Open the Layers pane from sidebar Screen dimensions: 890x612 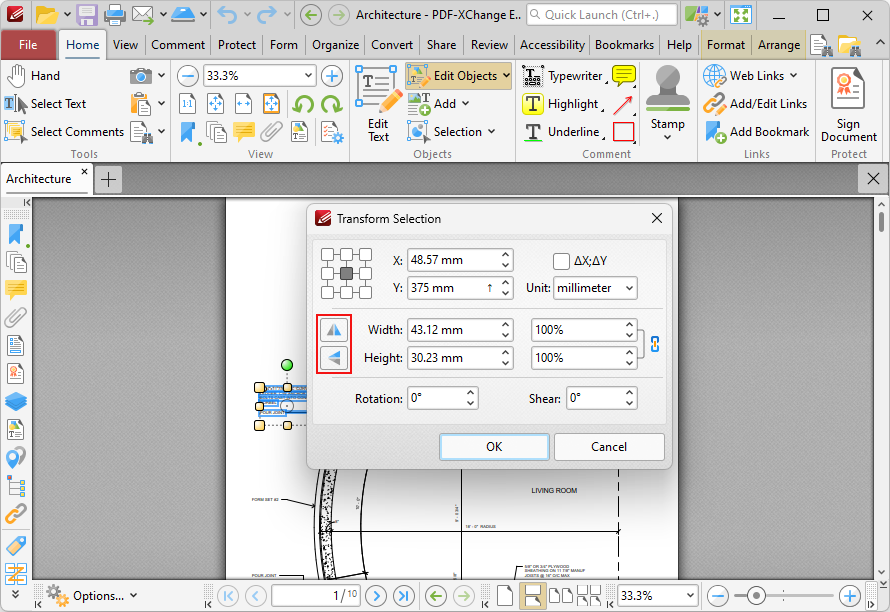click(x=16, y=401)
